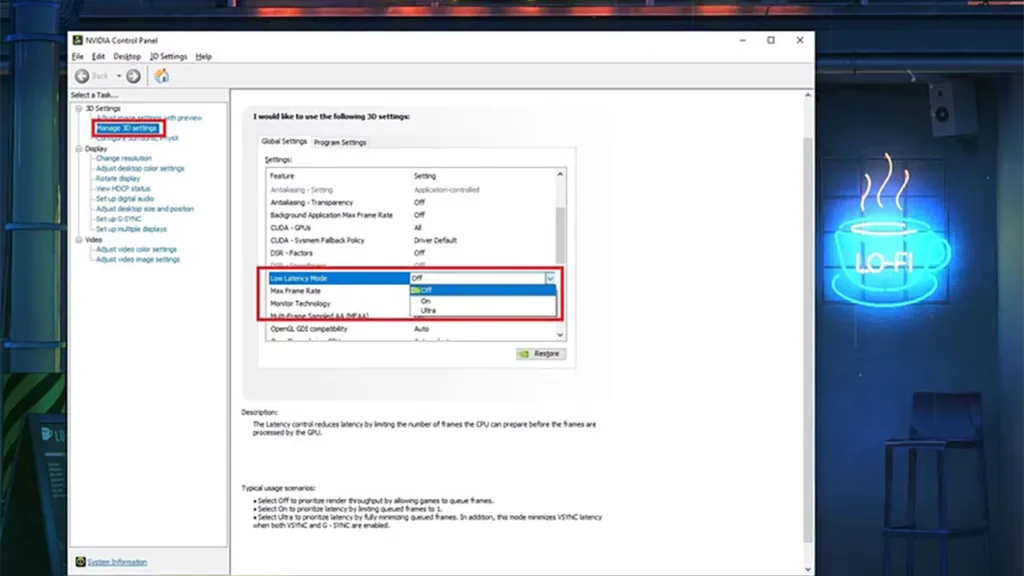
Task: Select DSR - Factors setting row
Action: point(411,253)
